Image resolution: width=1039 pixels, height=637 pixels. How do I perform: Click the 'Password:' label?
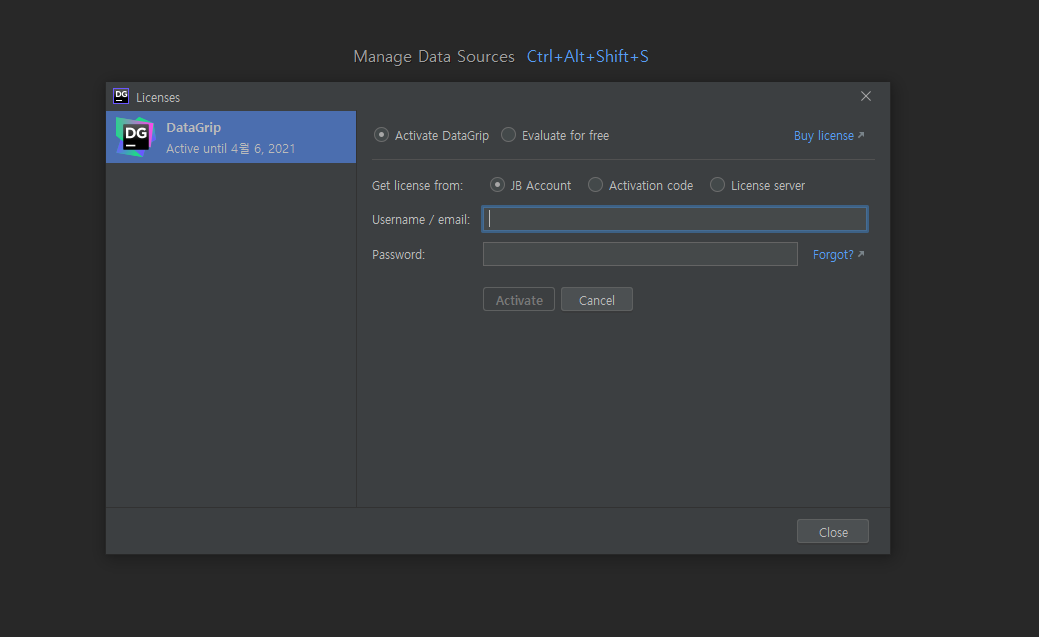398,255
